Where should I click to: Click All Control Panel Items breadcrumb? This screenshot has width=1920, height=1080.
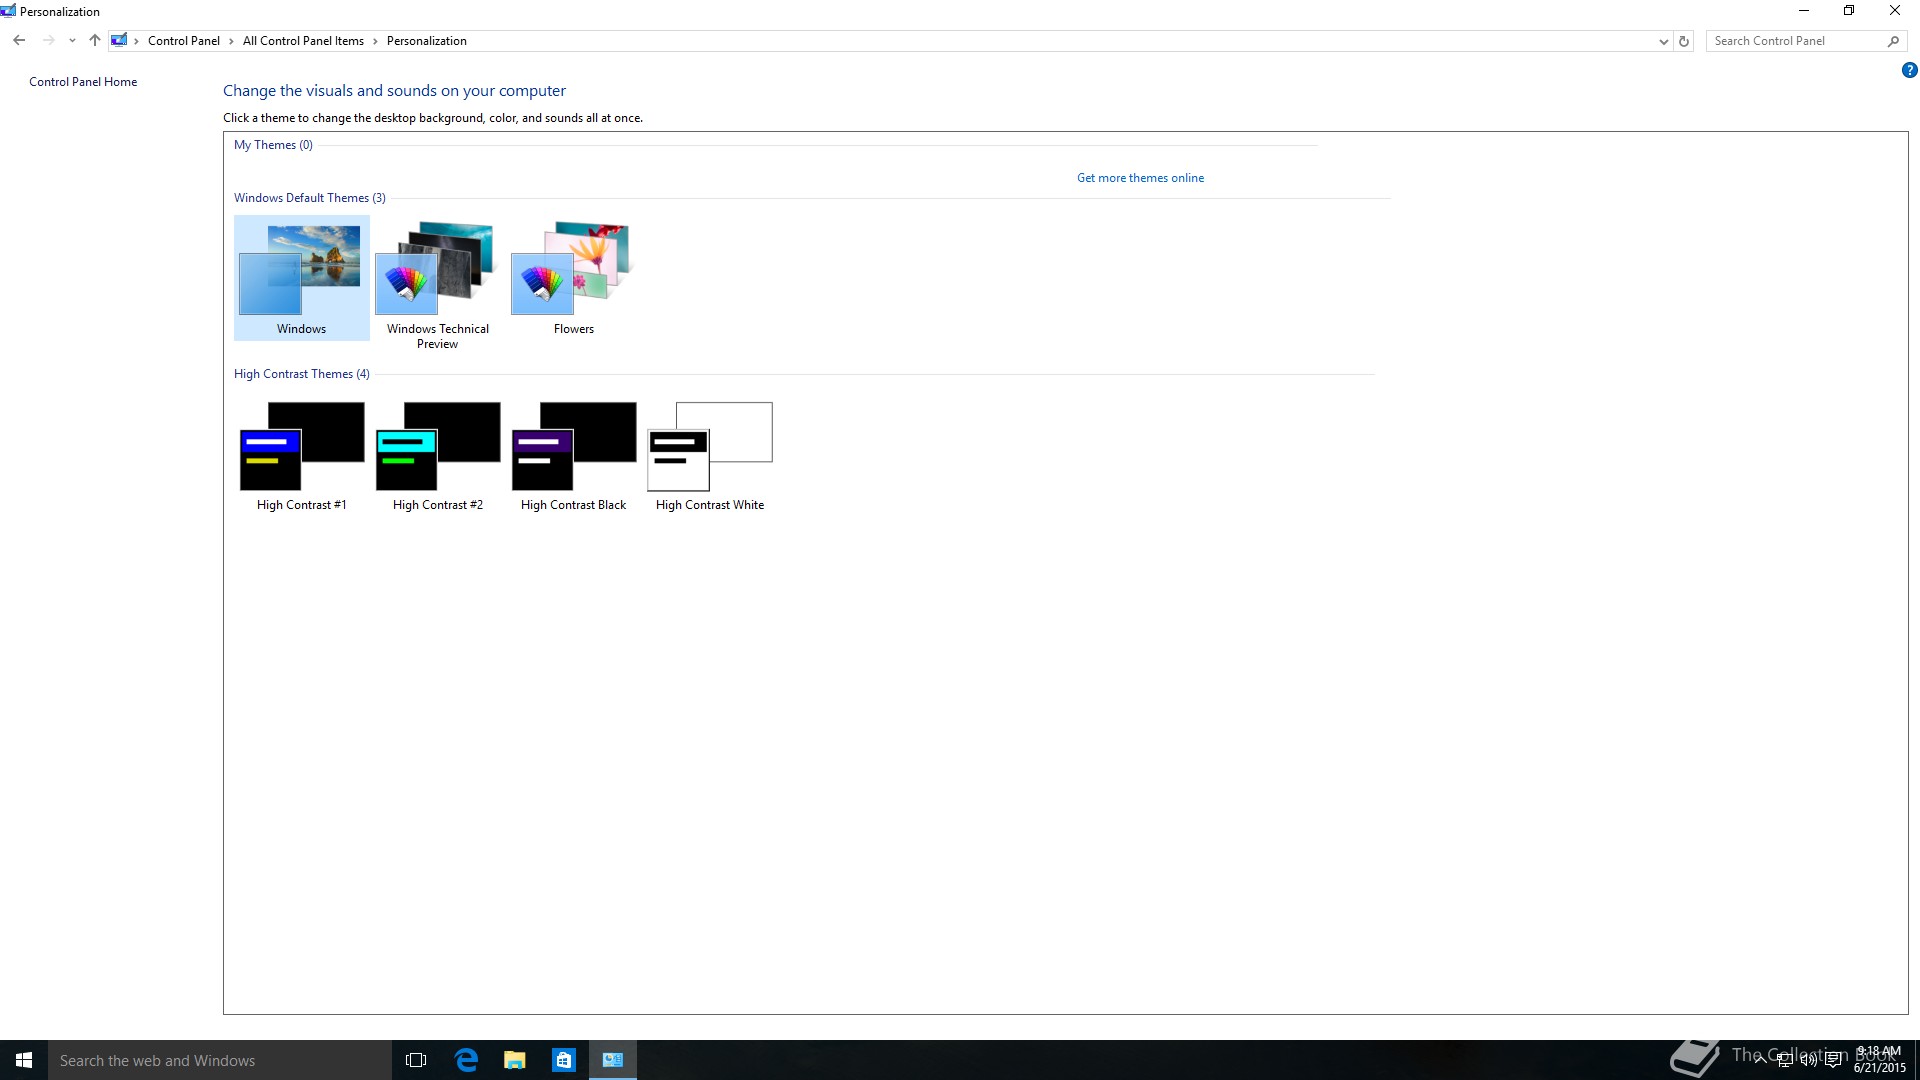coord(303,41)
